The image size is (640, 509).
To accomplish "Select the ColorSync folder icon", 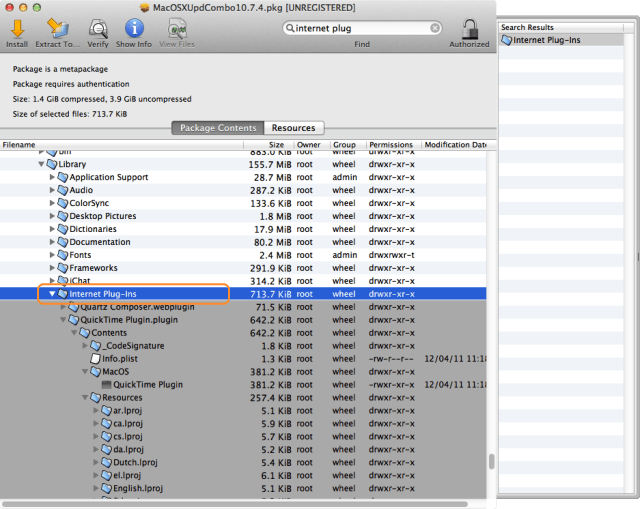I will coord(62,203).
